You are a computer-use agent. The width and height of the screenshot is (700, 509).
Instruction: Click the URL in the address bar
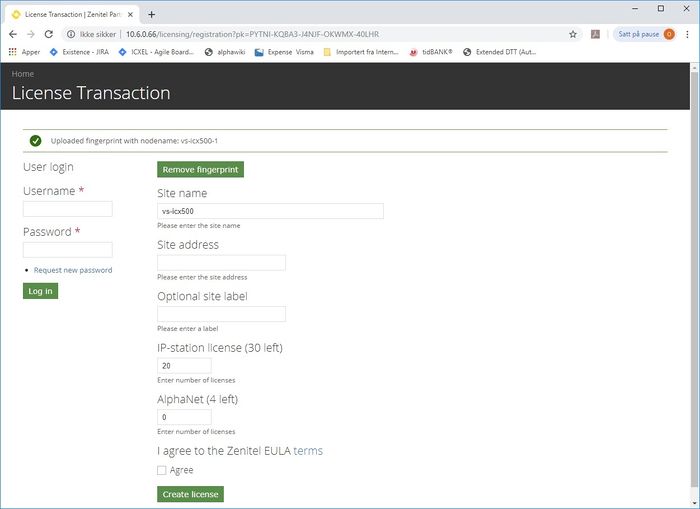252,34
